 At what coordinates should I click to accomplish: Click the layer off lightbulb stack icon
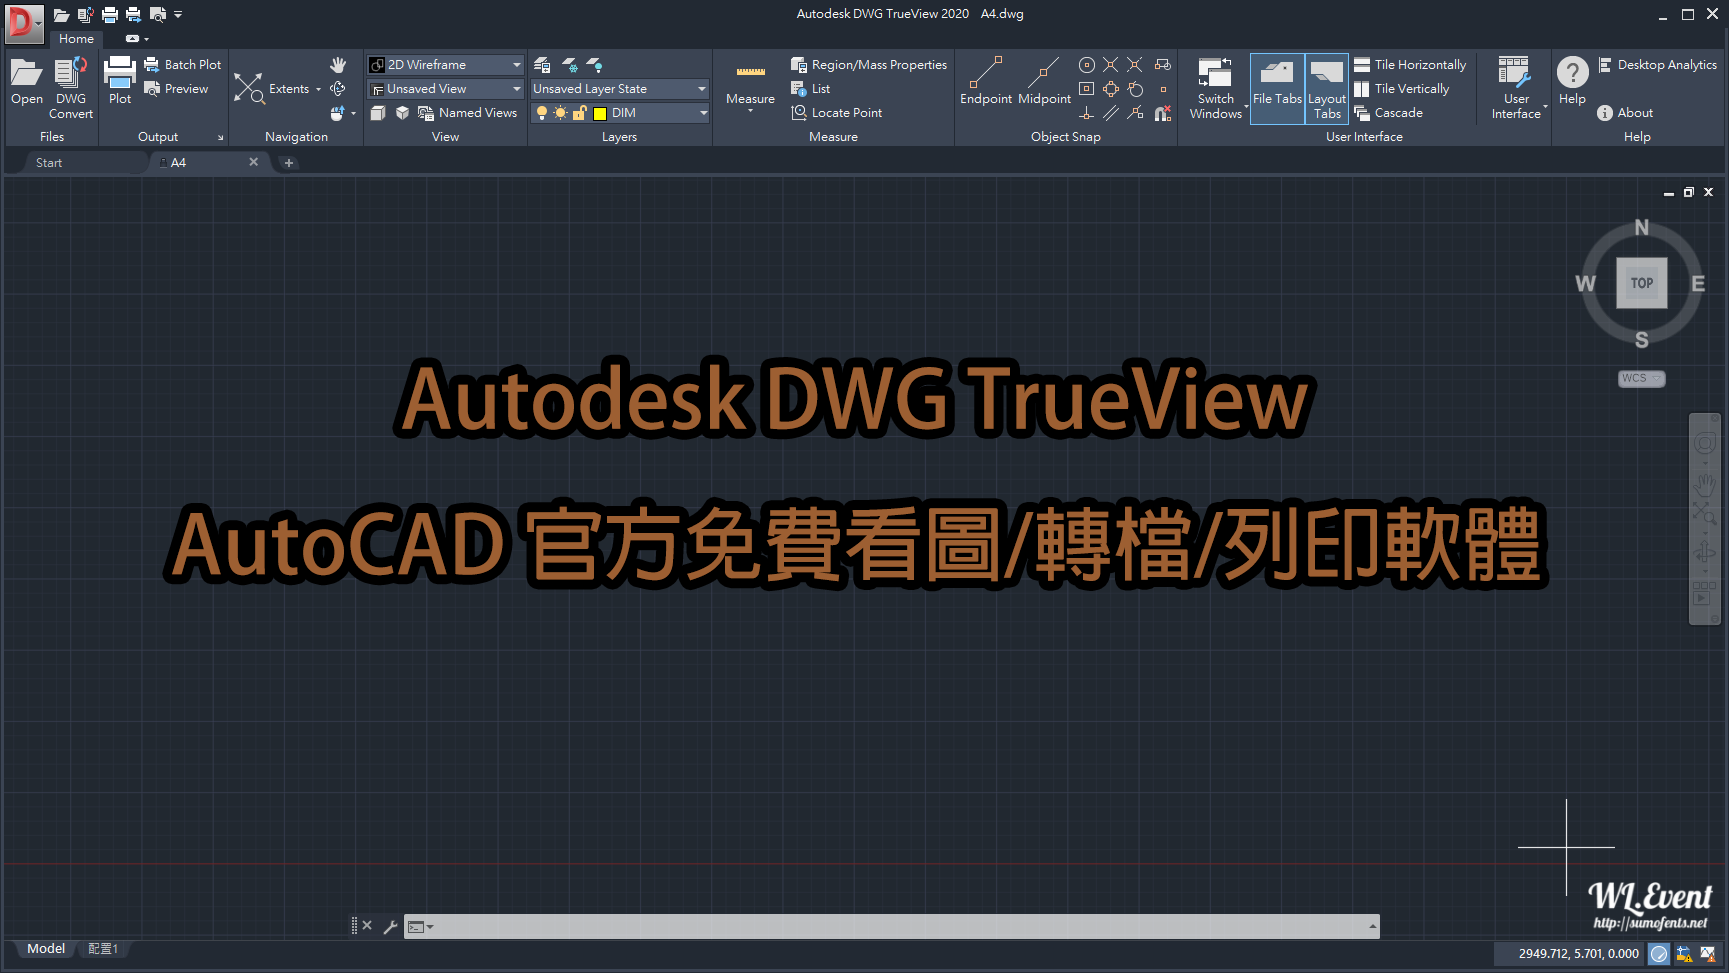click(x=594, y=65)
